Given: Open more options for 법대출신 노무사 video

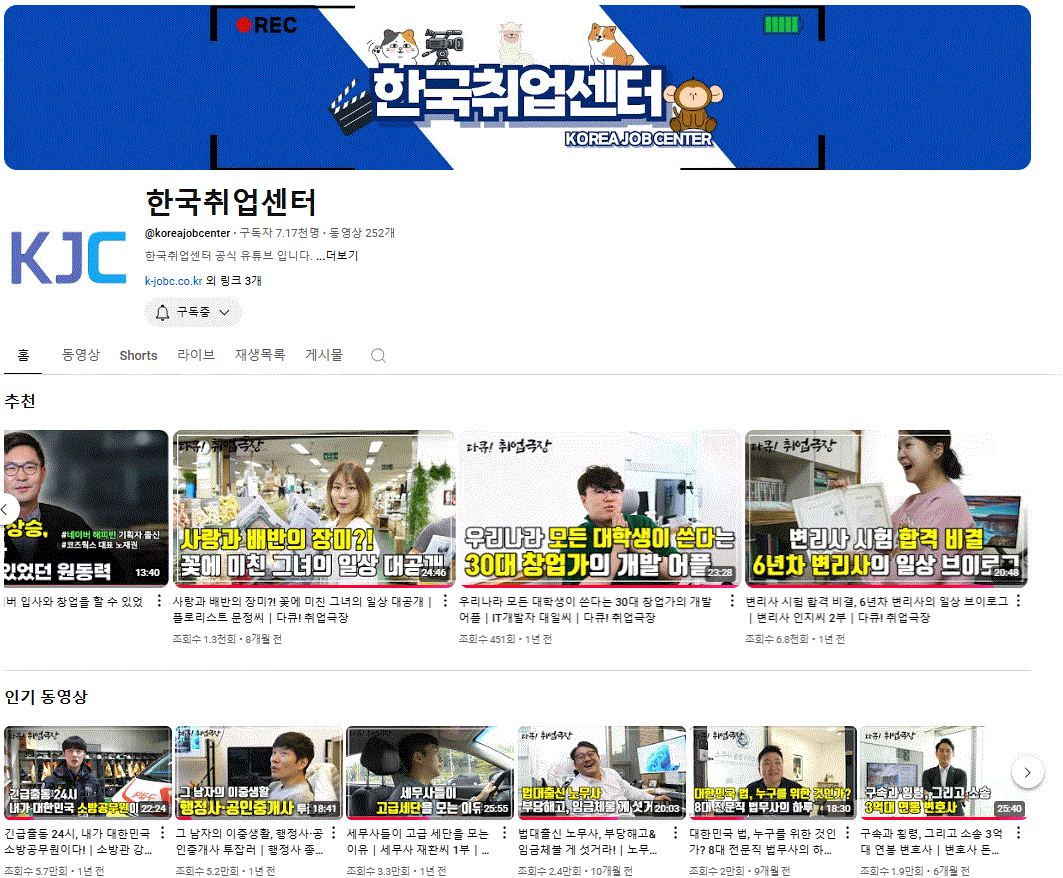Looking at the screenshot, I should (675, 833).
